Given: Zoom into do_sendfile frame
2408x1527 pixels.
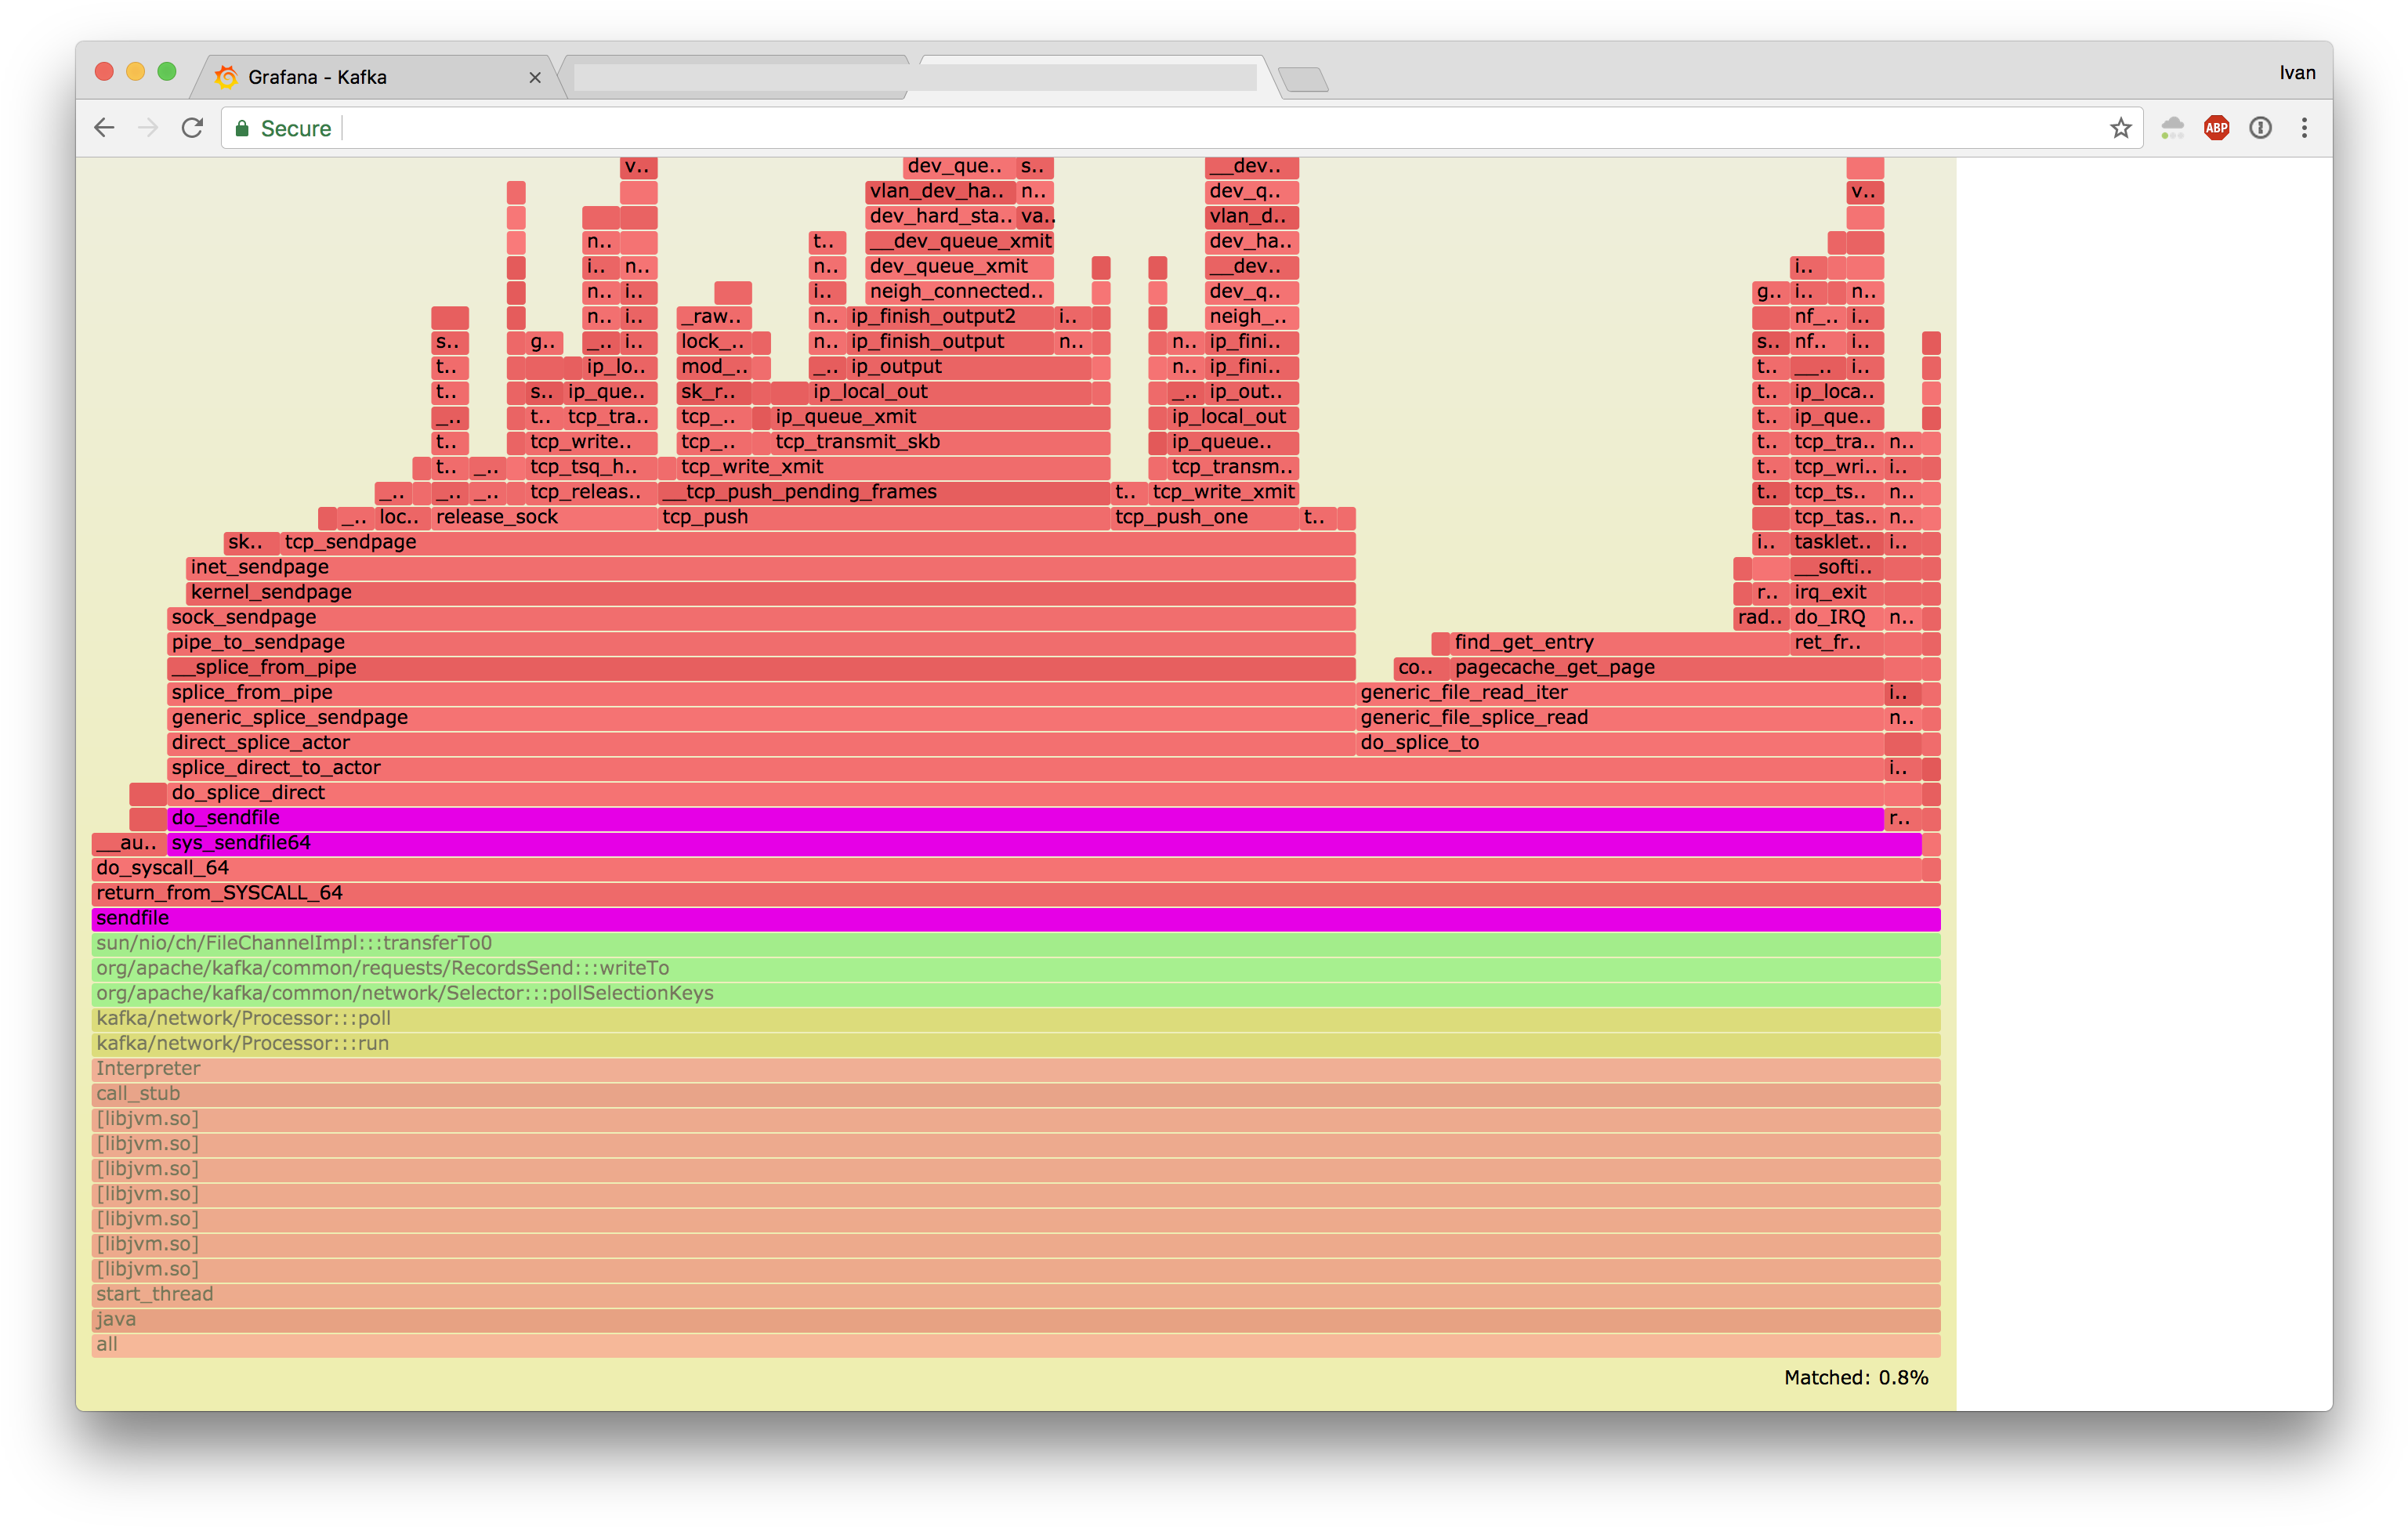Looking at the screenshot, I should click(1000, 819).
